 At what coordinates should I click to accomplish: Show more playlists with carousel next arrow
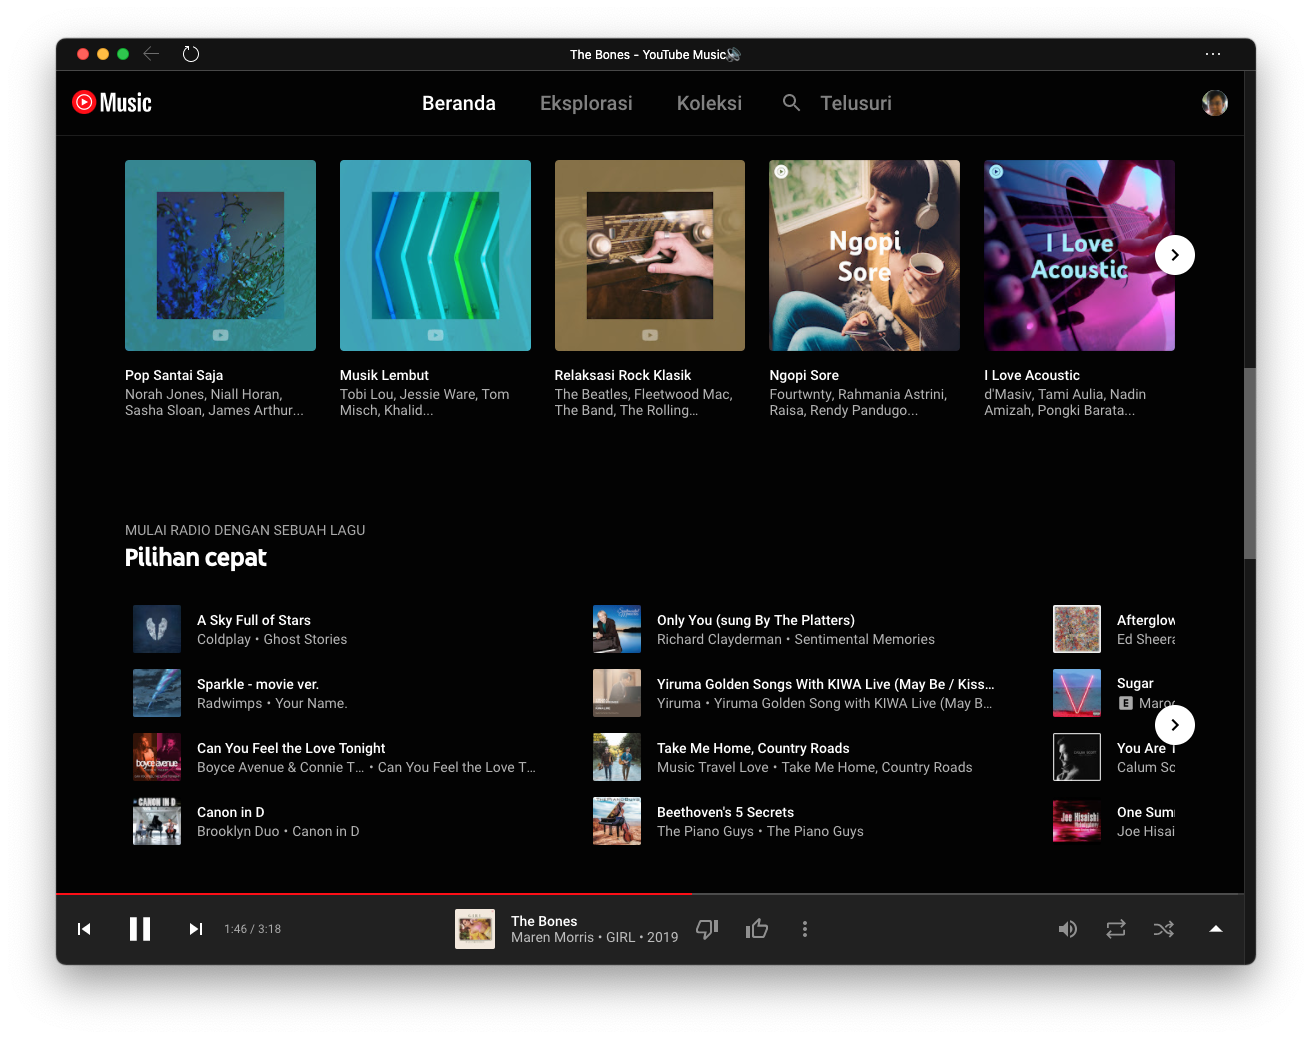tap(1175, 255)
